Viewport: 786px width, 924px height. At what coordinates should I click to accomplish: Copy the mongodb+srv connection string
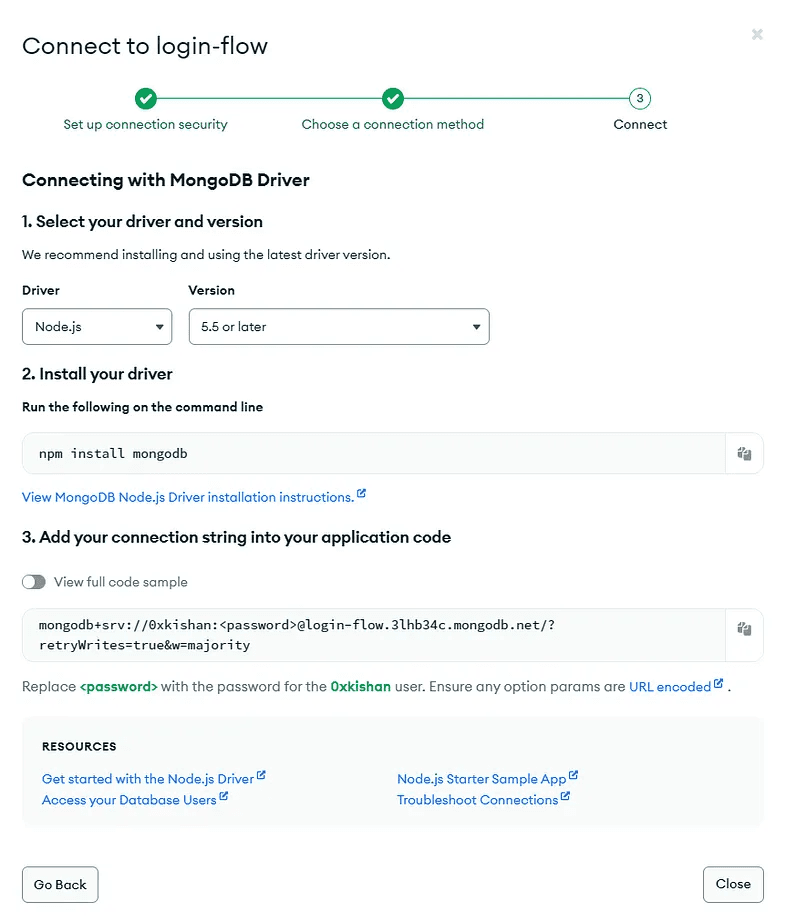pyautogui.click(x=744, y=629)
